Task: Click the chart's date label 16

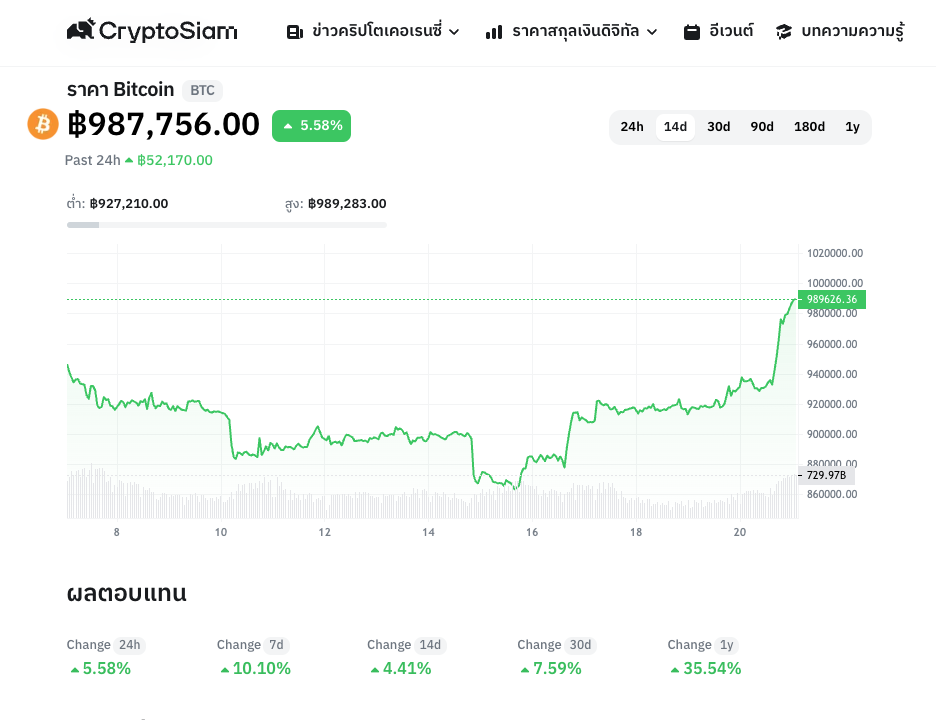Action: (532, 532)
